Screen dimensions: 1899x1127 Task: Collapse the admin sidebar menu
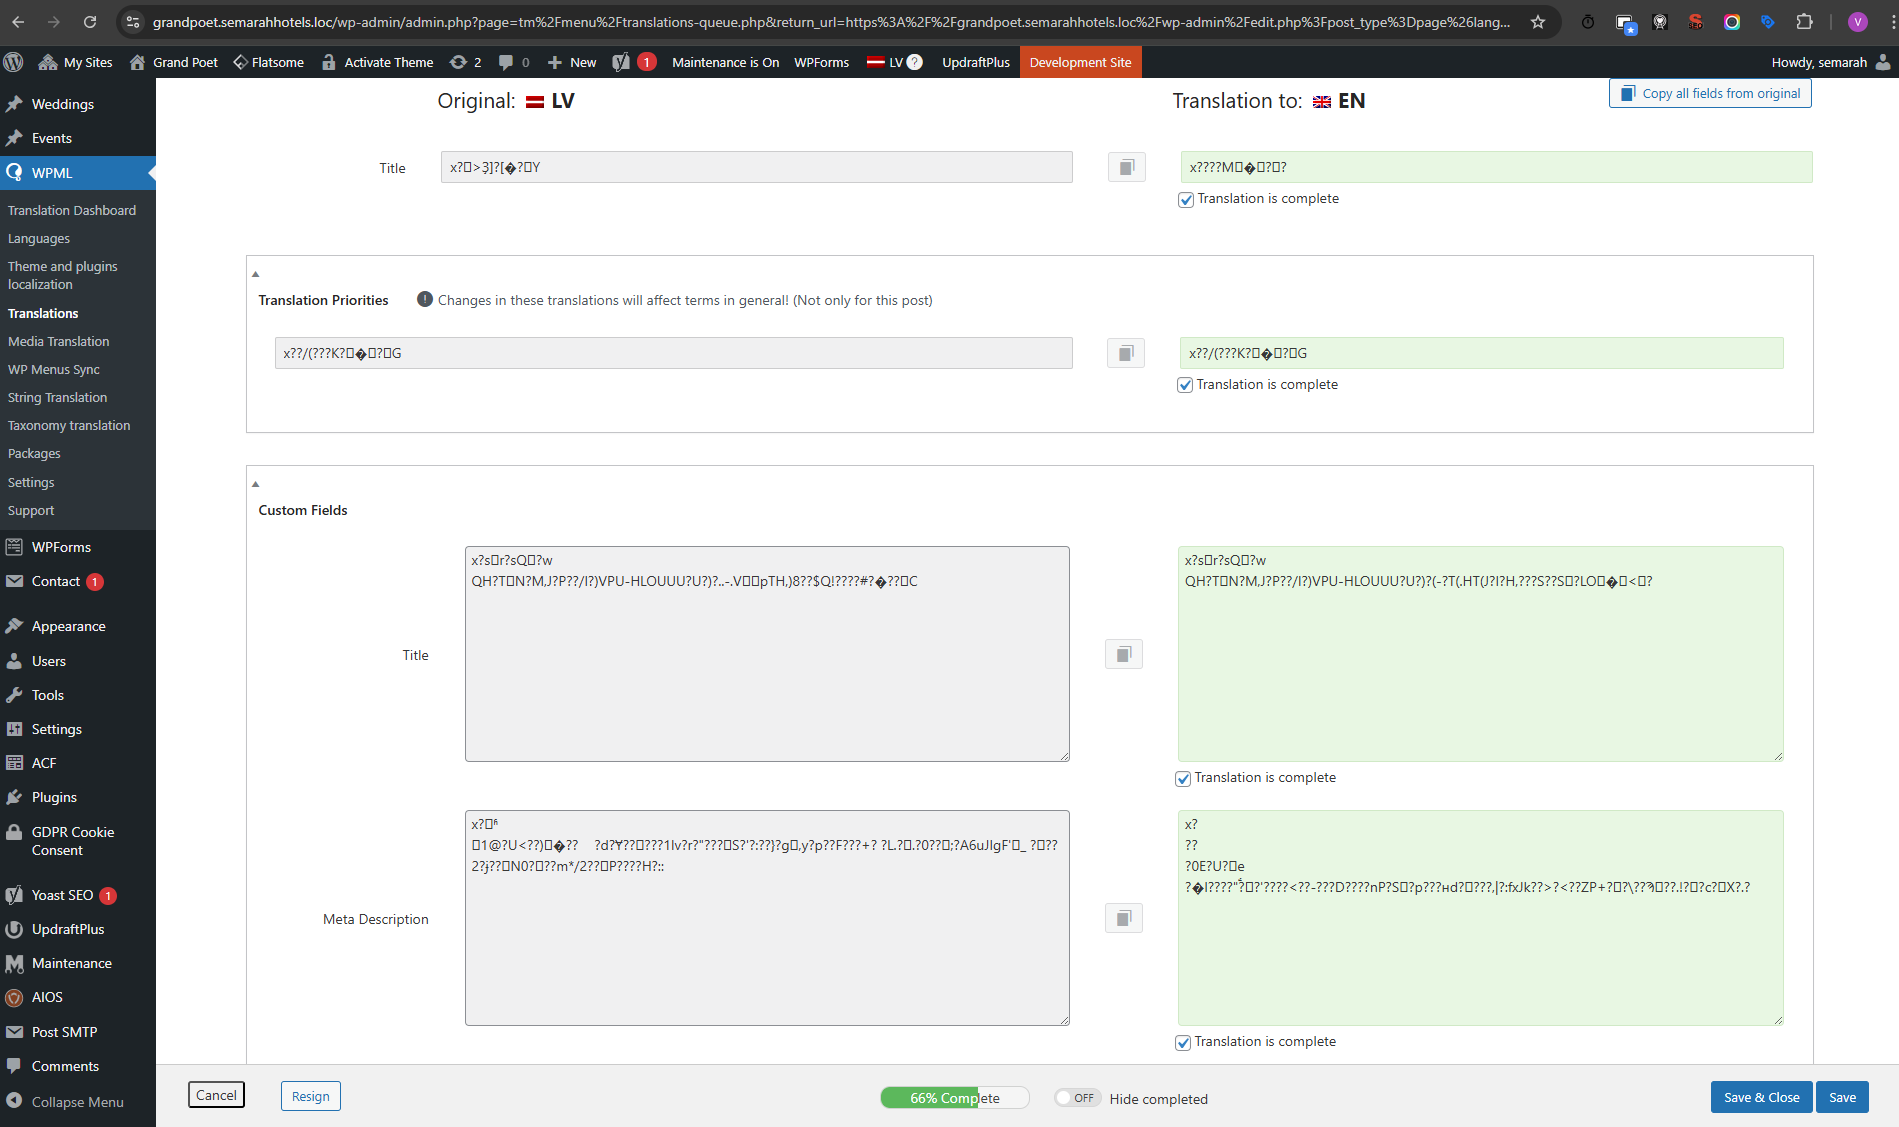(x=66, y=1102)
